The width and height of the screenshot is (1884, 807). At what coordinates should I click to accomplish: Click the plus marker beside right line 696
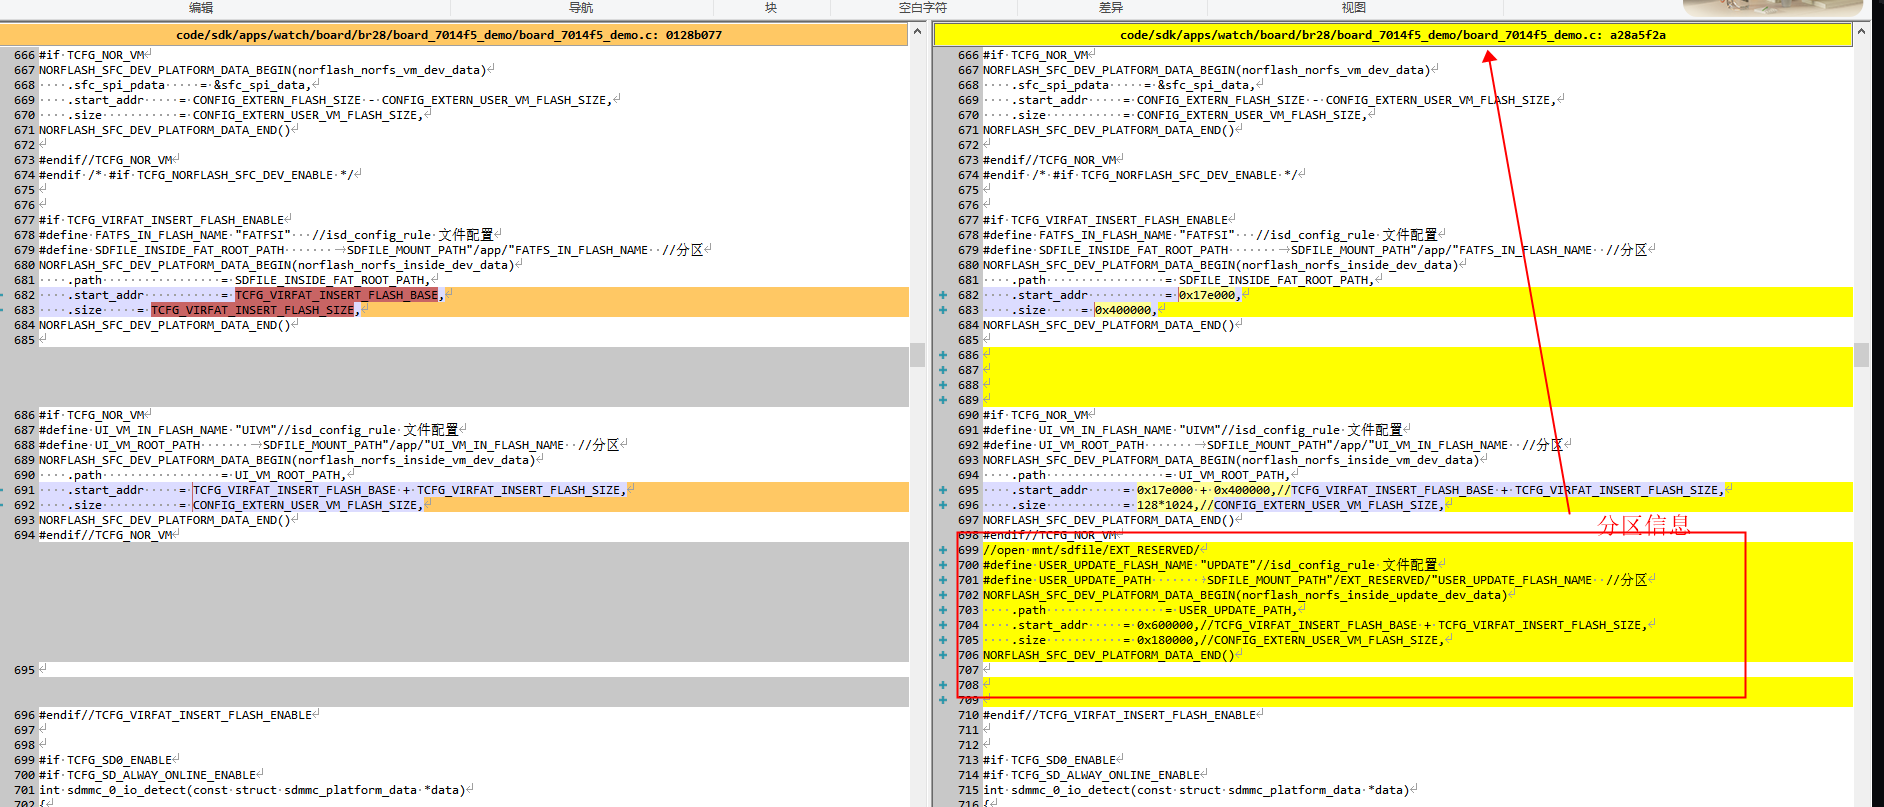pyautogui.click(x=943, y=505)
